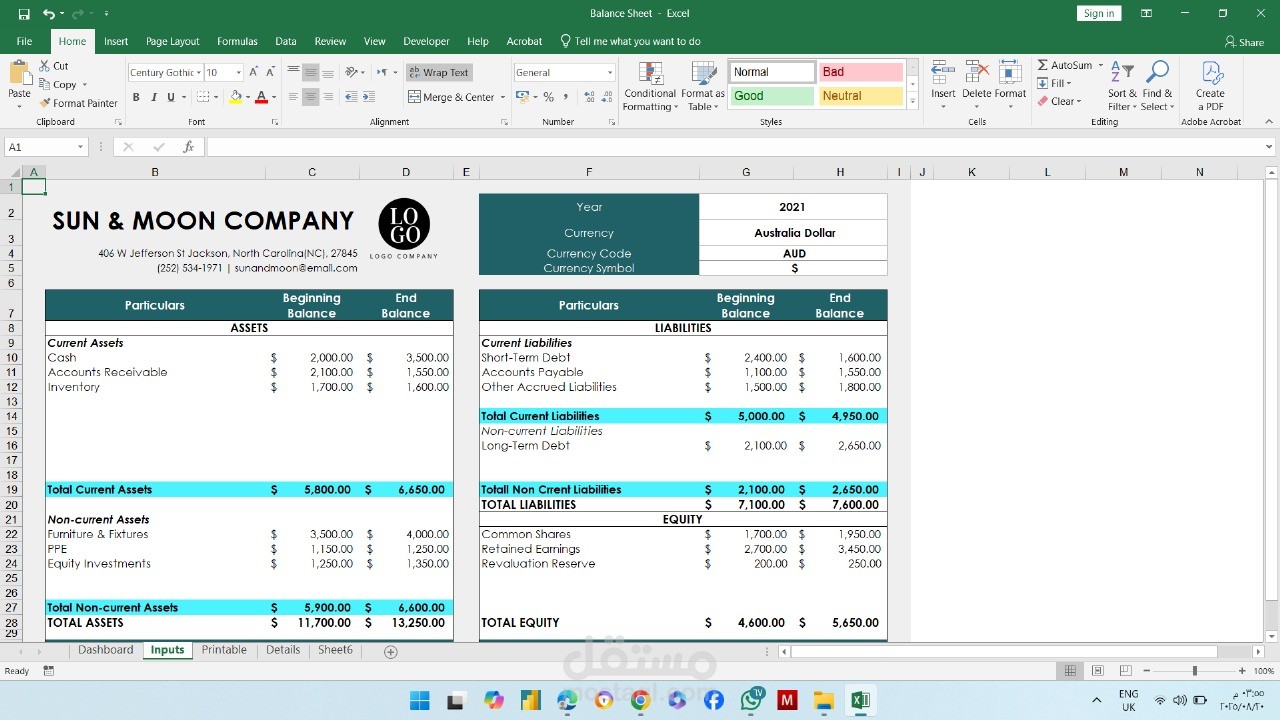Click the AutoSum sigma icon
Image resolution: width=1280 pixels, height=720 pixels.
pos(1043,65)
